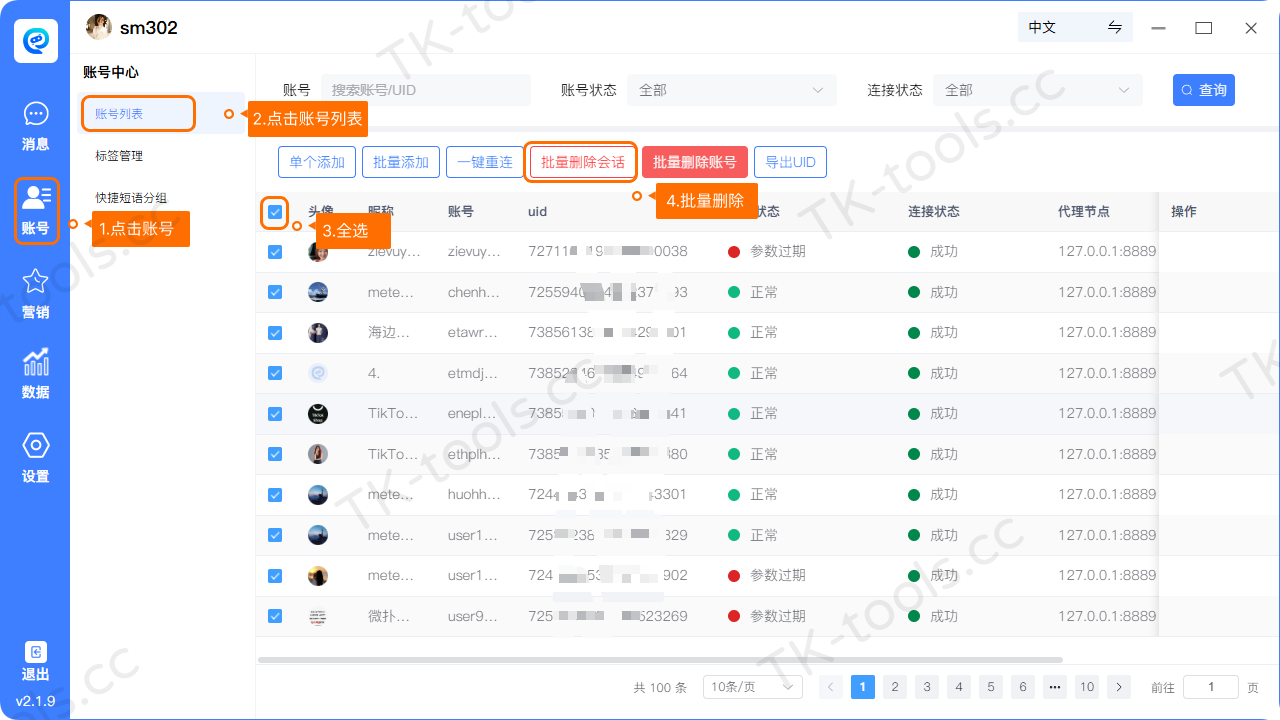This screenshot has height=720, width=1280.
Task: Click the avatar of the 海边 account row
Action: click(x=318, y=333)
